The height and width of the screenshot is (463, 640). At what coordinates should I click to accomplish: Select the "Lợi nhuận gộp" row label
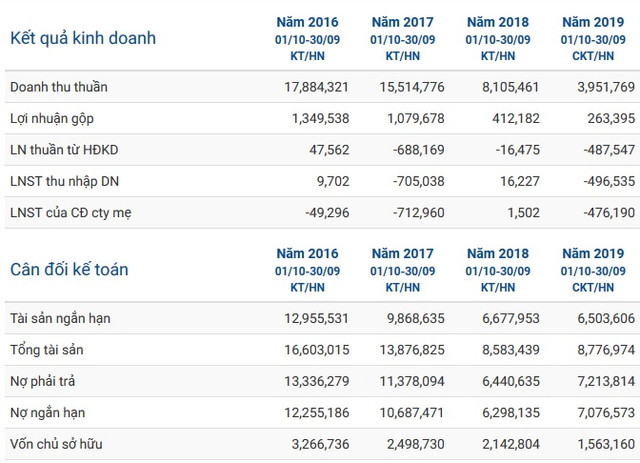pos(53,119)
